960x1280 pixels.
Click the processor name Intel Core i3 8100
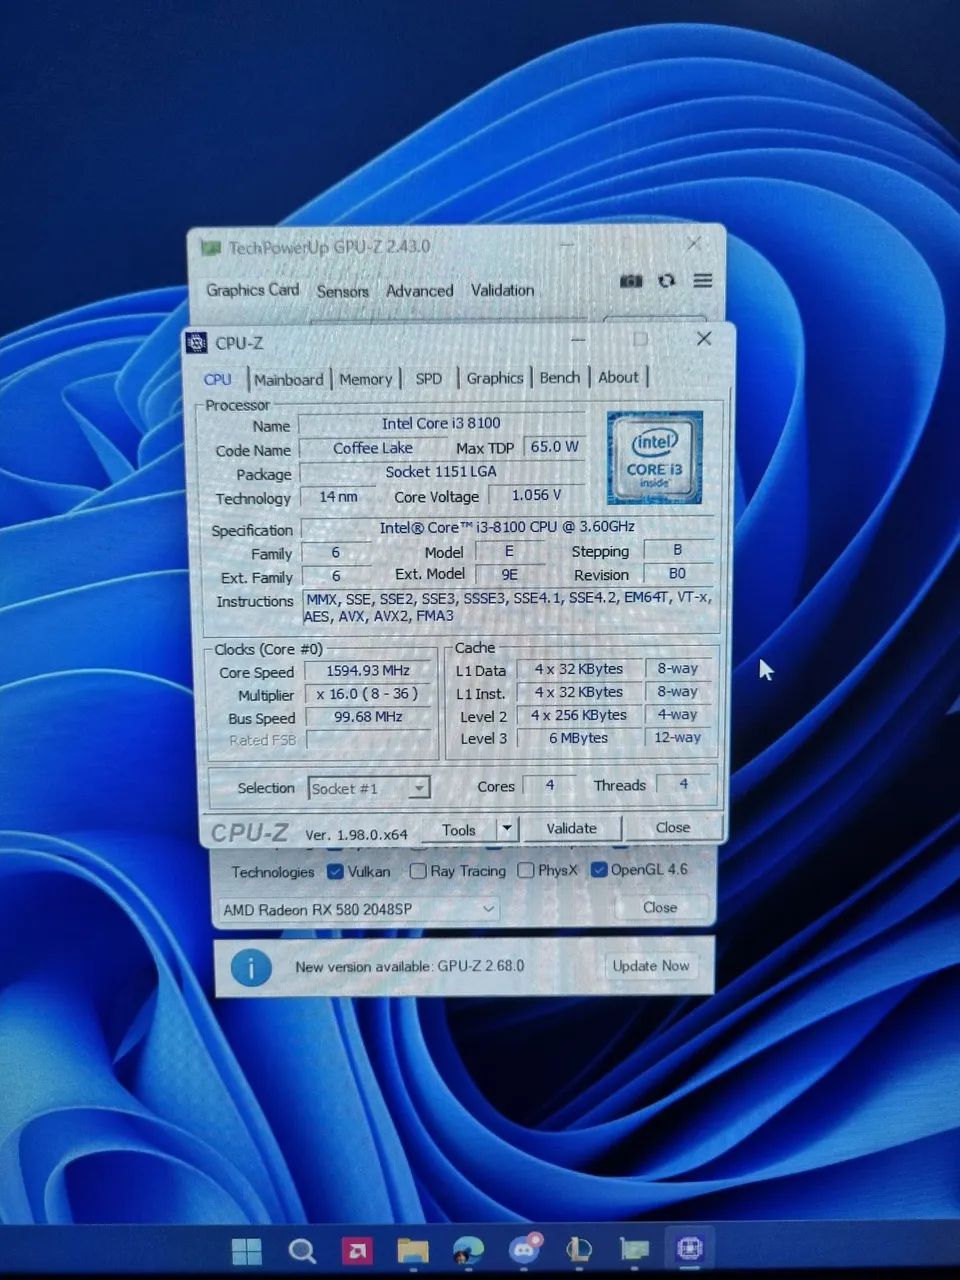point(441,424)
